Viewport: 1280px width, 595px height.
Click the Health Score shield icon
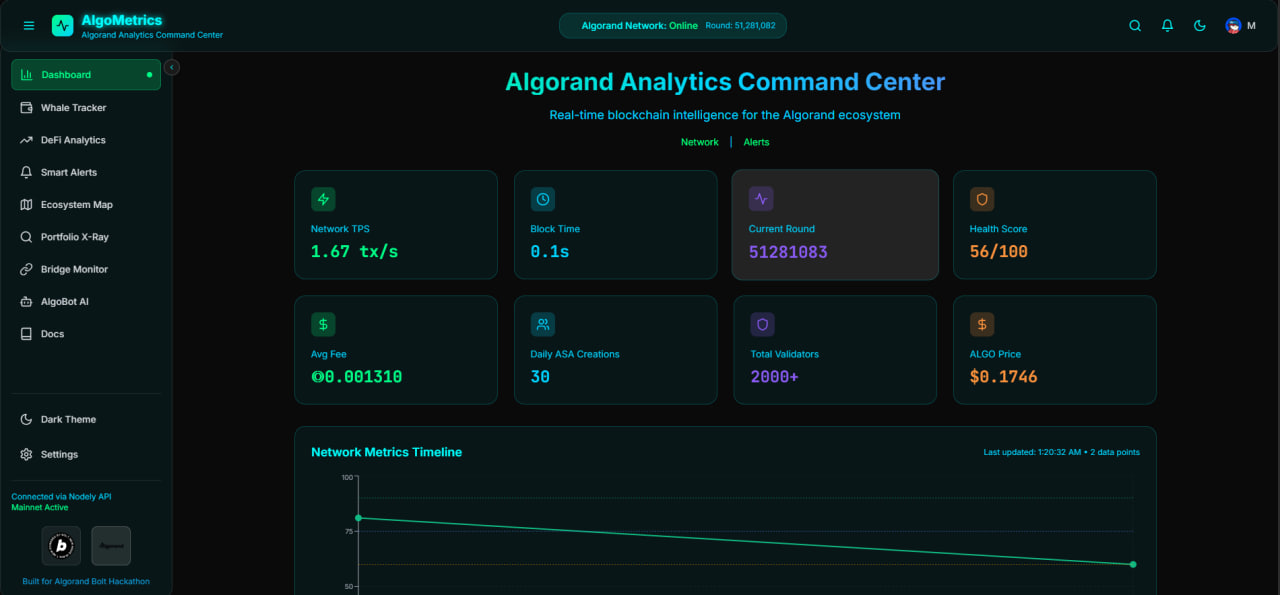point(982,199)
